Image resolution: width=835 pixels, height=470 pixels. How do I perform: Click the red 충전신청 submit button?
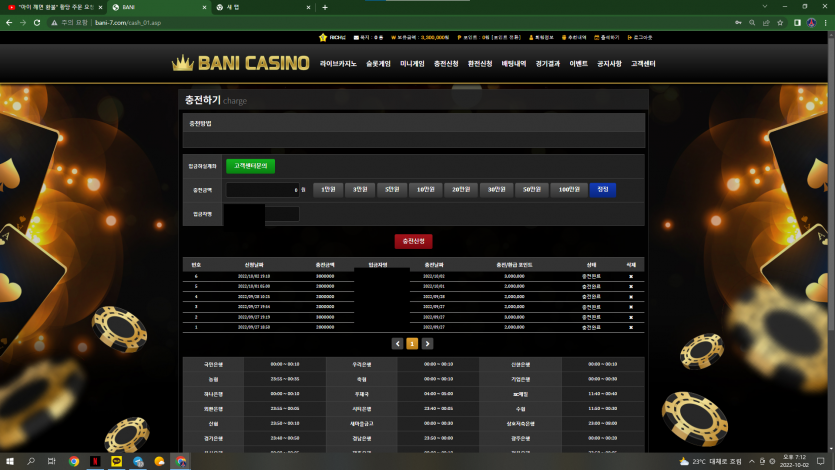(413, 242)
